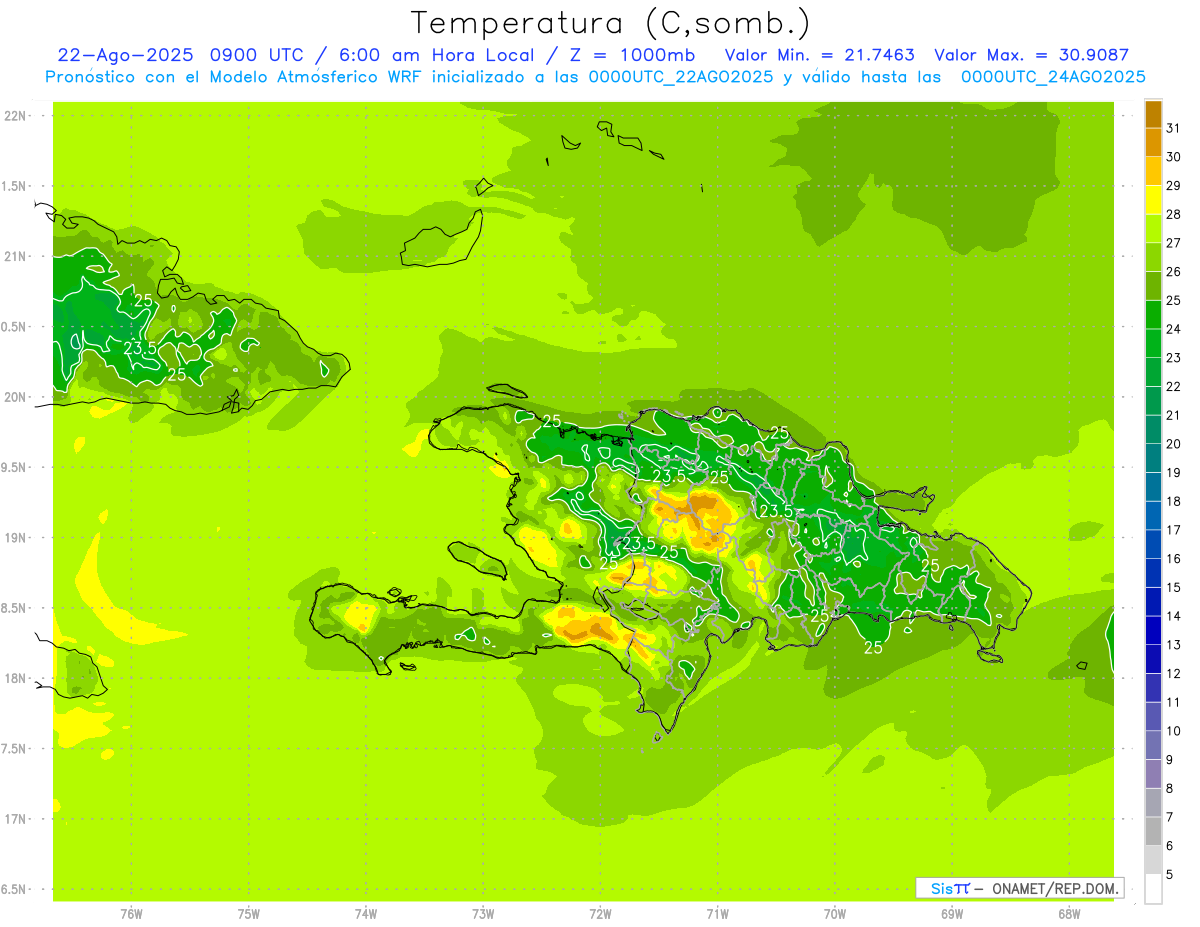Image resolution: width=1200 pixels, height=927 pixels.
Task: Click the color bar label "12"
Action: 1174,673
